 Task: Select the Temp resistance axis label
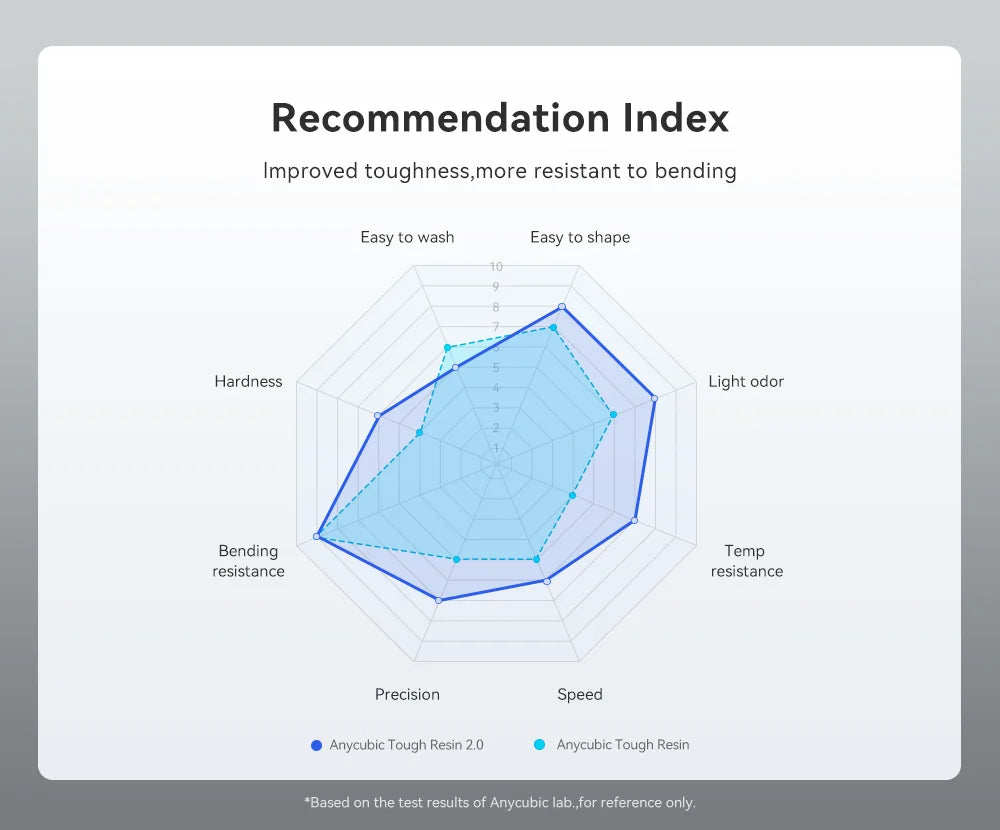click(746, 561)
